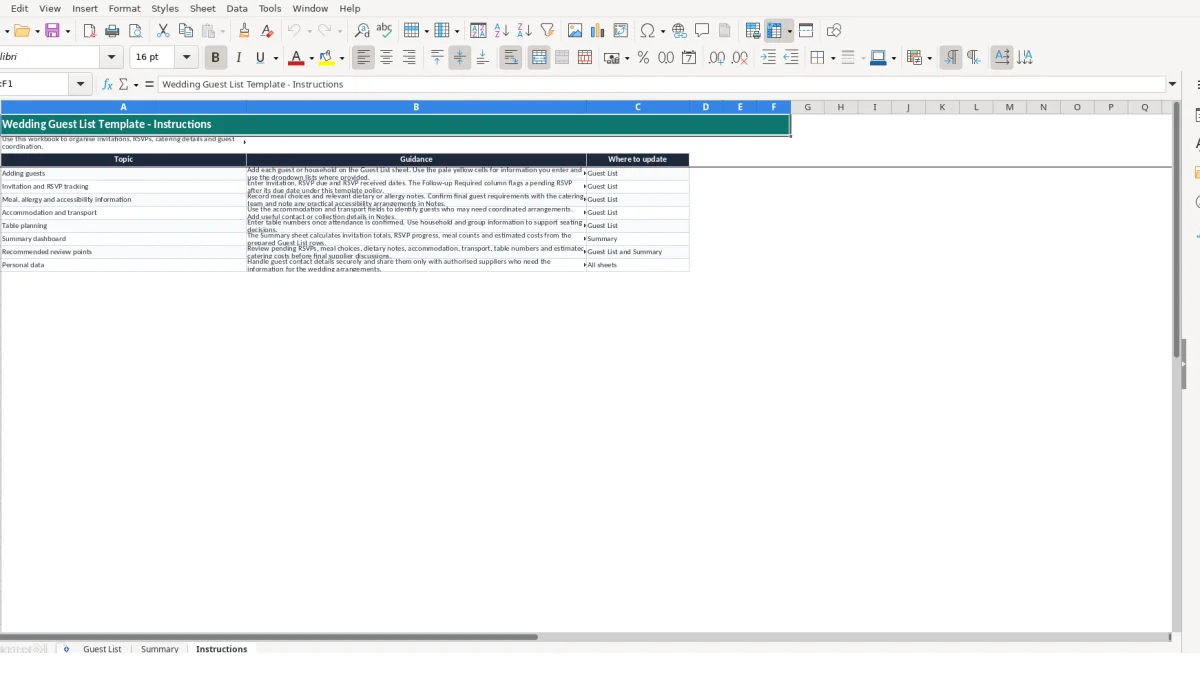This screenshot has height=675, width=1200.
Task: Click the Sort icon
Action: (478, 31)
